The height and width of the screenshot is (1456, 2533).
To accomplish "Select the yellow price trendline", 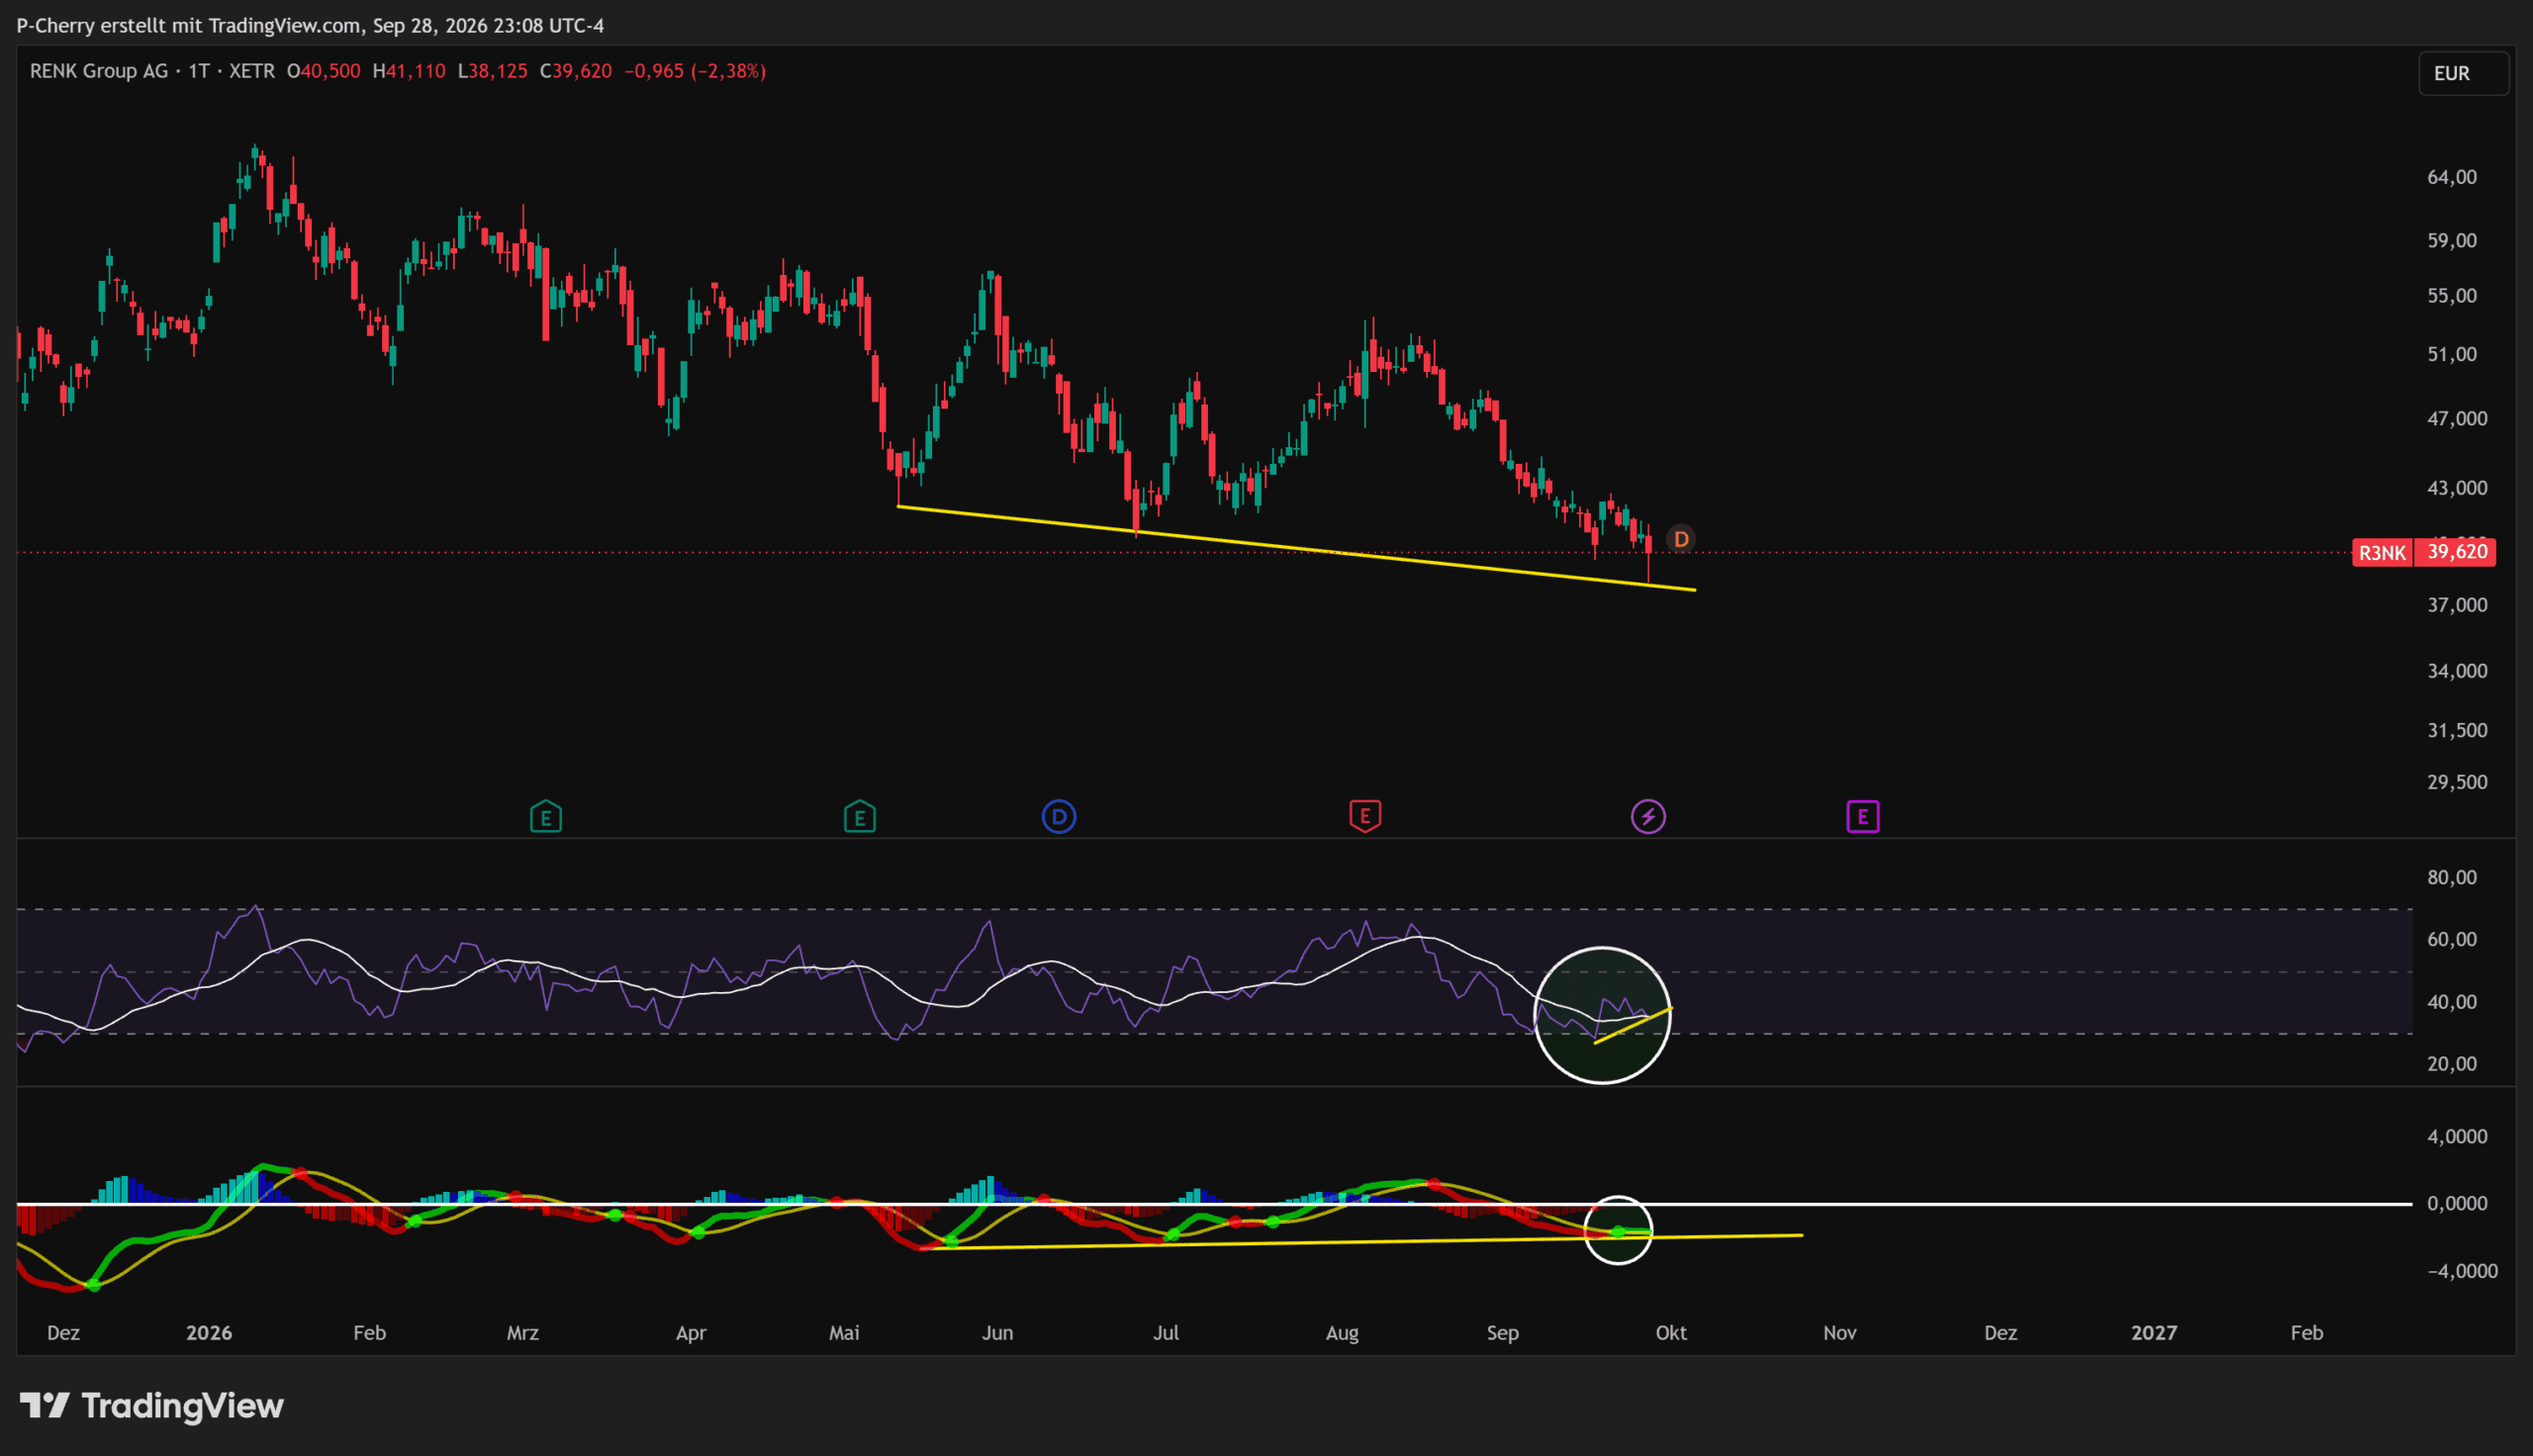I will click(1296, 548).
